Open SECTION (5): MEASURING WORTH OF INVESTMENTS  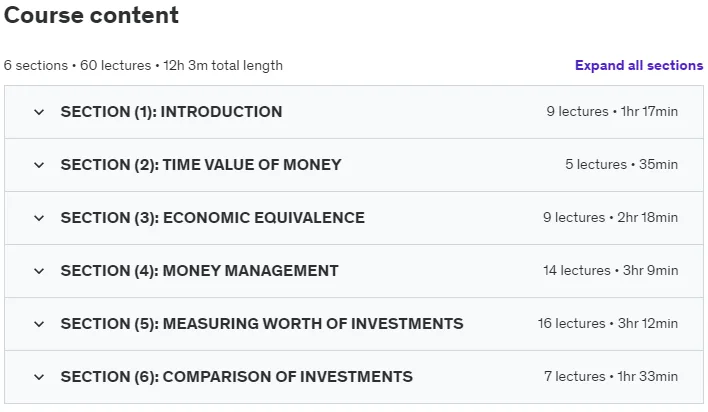coord(262,323)
